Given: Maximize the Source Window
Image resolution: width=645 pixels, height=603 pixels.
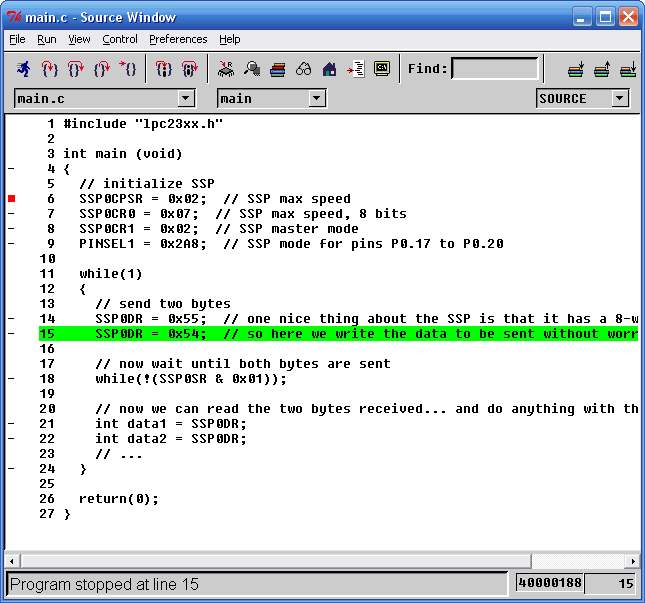Looking at the screenshot, I should (x=605, y=17).
